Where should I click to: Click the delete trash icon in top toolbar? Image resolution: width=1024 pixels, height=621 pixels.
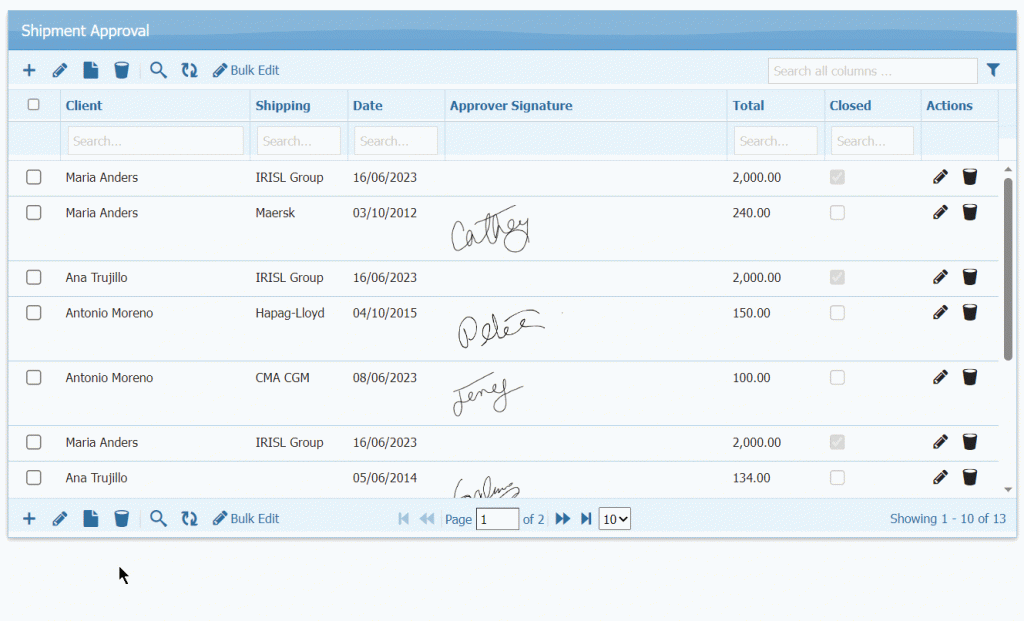click(x=122, y=70)
